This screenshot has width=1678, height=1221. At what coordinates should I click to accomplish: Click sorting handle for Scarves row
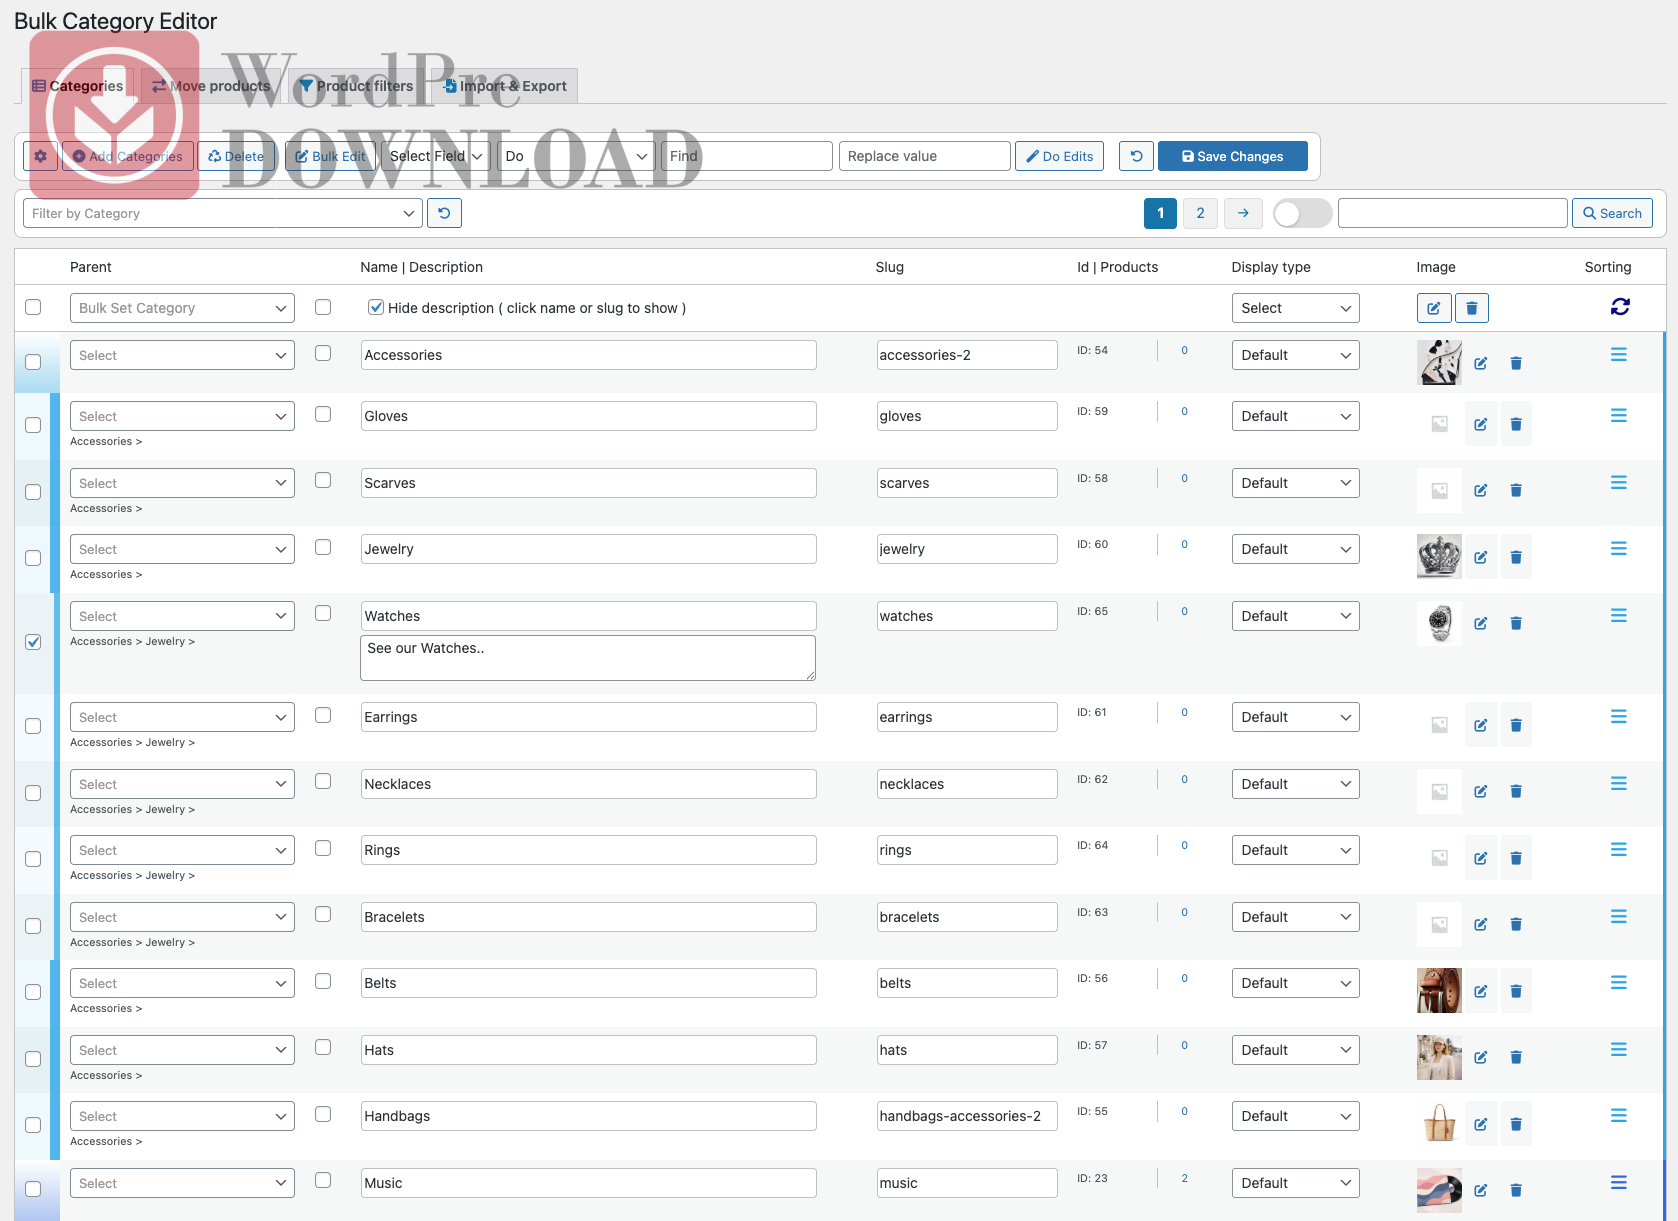pos(1619,482)
